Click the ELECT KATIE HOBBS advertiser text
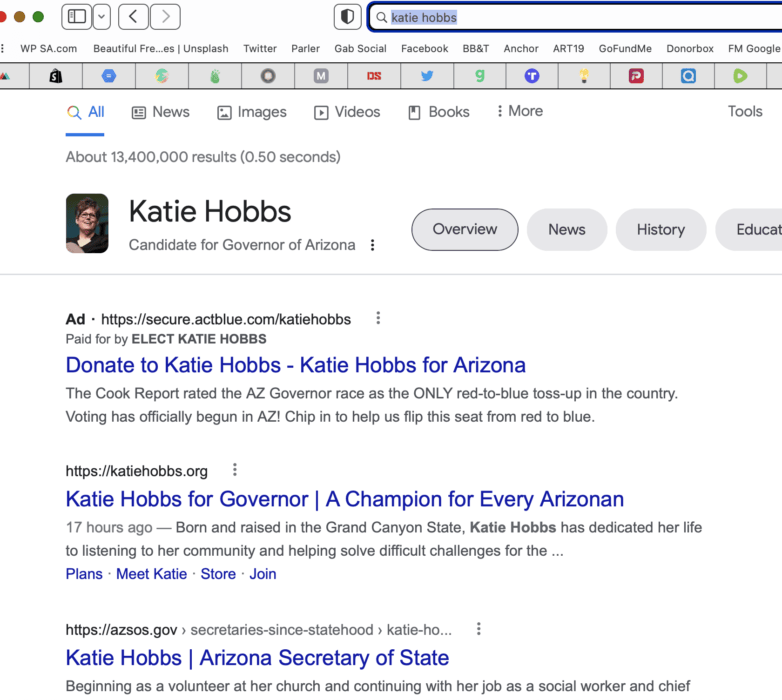Viewport: 782px width, 700px height. pos(198,339)
